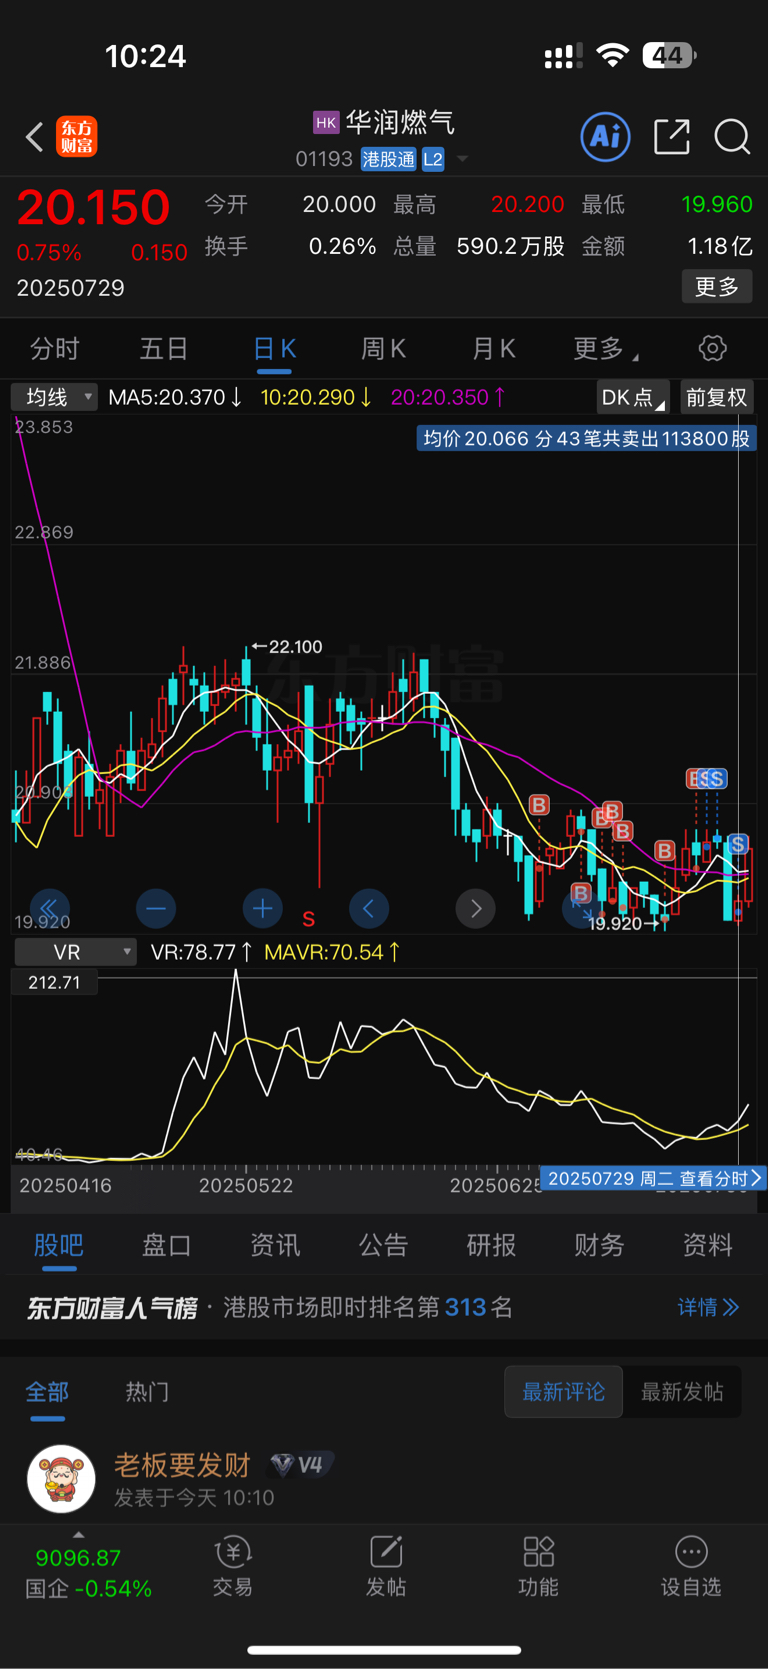Tap the 总量 590.2万股 value
The height and width of the screenshot is (1669, 768).
pos(510,246)
